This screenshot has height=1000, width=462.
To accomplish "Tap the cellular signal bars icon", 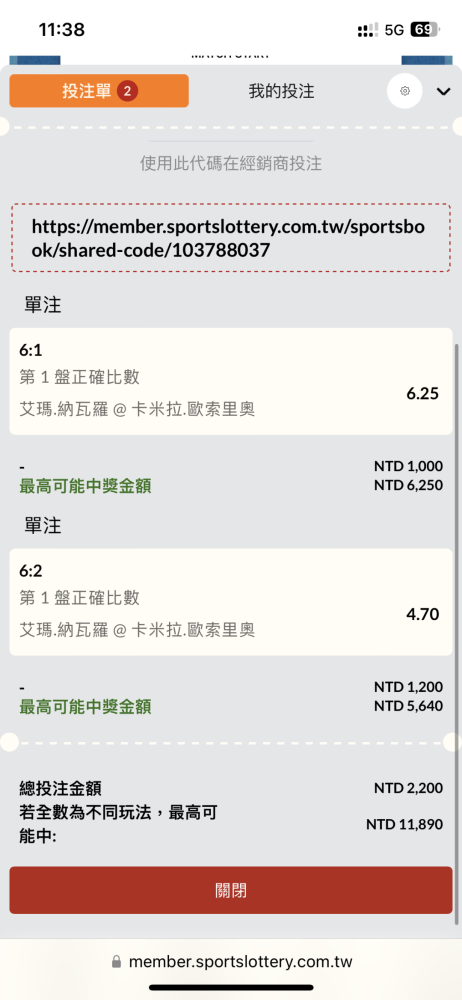I will click(x=368, y=29).
